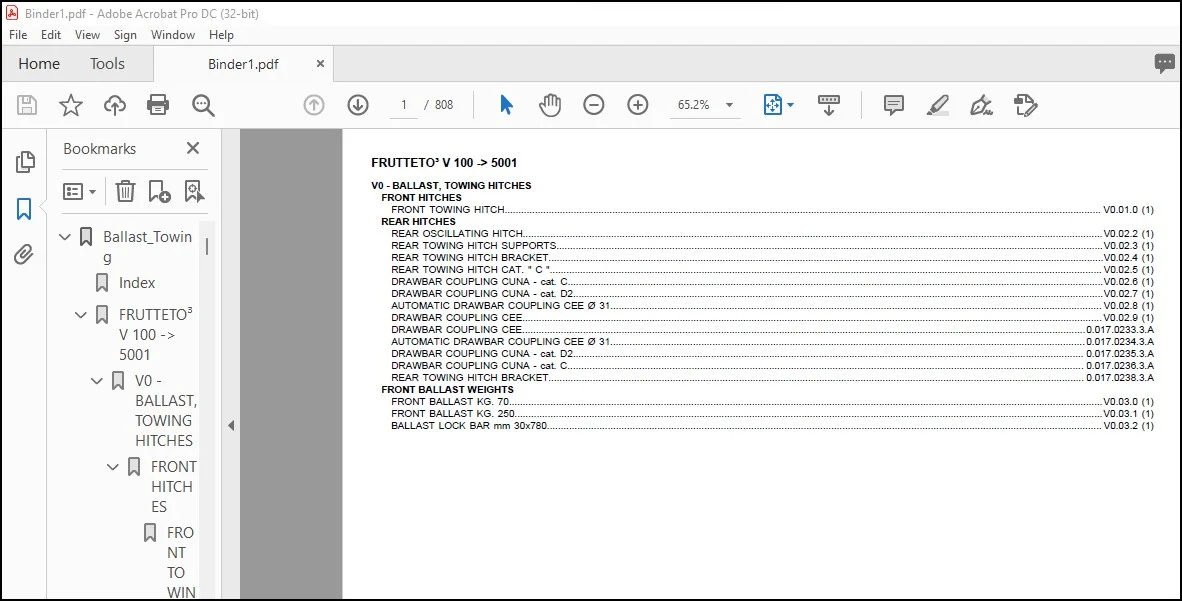
Task: Go to next page arrow
Action: (358, 105)
